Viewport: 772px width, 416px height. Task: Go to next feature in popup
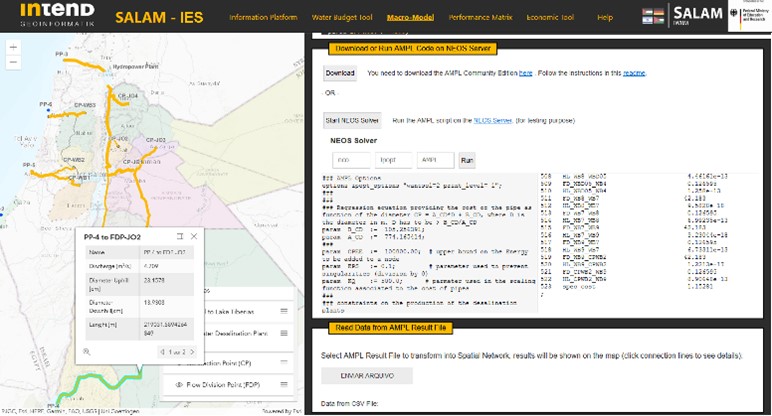[192, 352]
